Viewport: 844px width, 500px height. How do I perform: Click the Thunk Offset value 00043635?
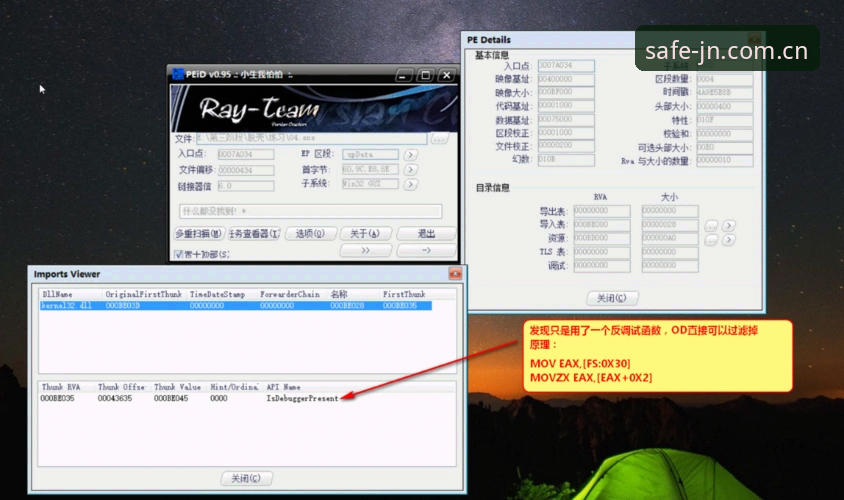click(115, 398)
